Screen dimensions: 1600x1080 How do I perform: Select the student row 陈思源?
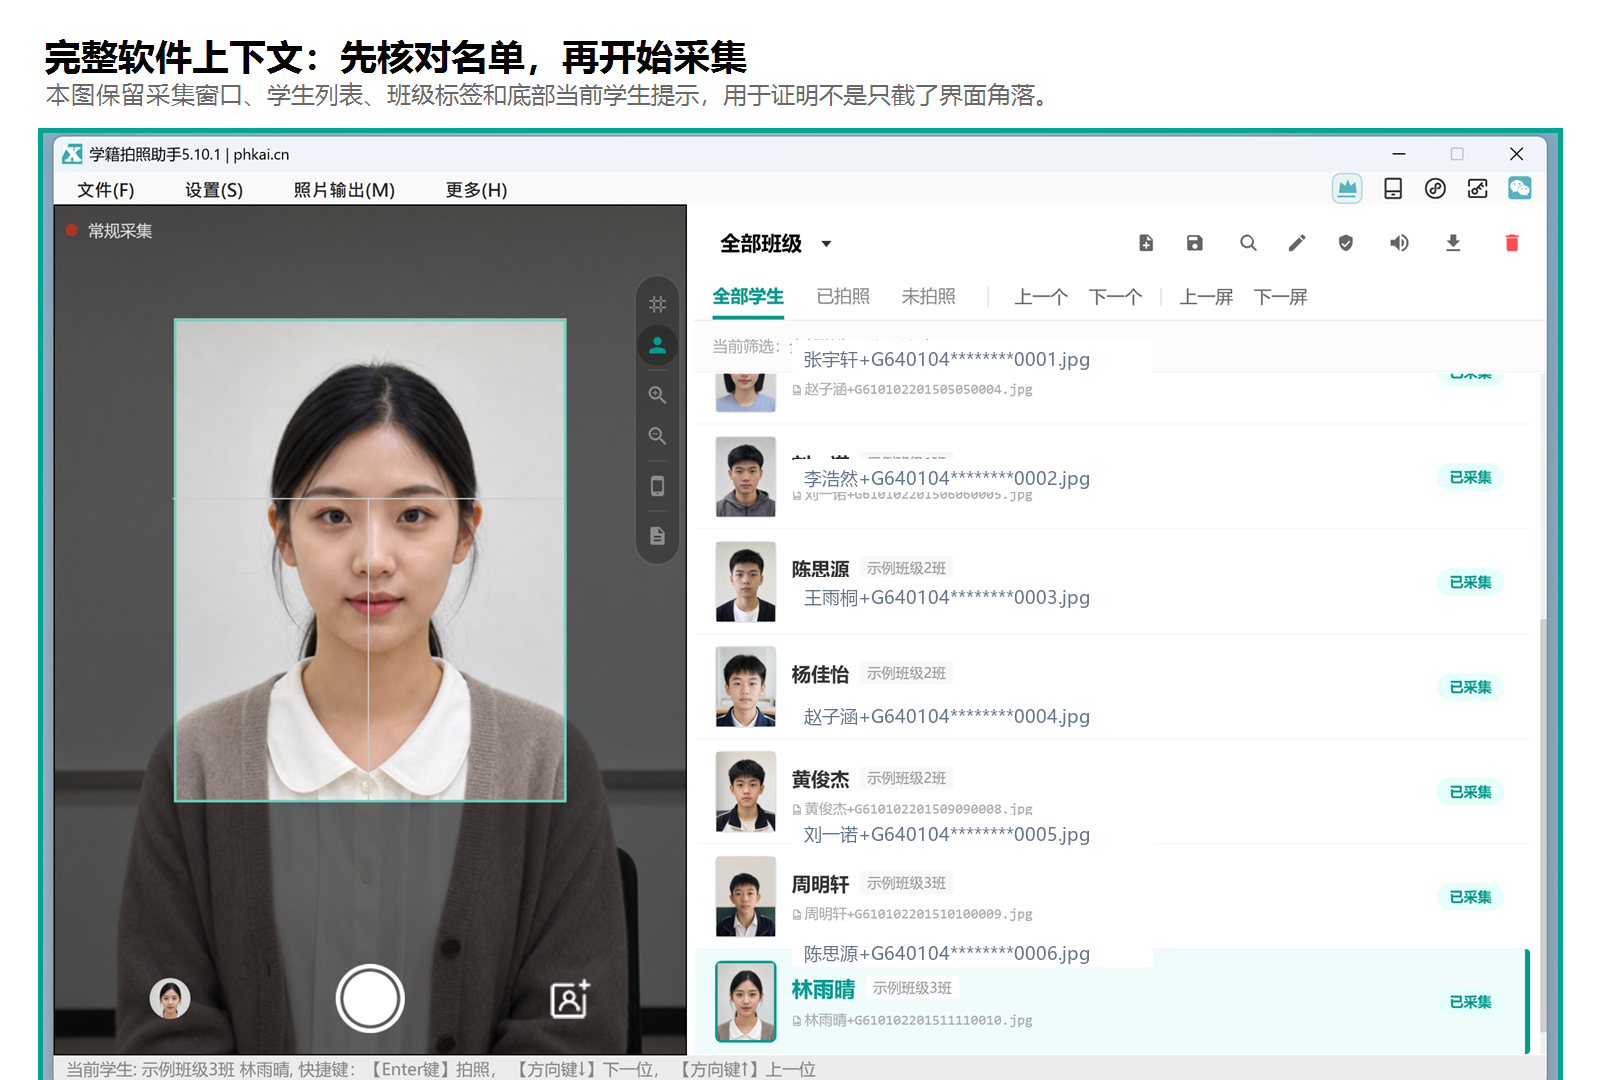1112,582
